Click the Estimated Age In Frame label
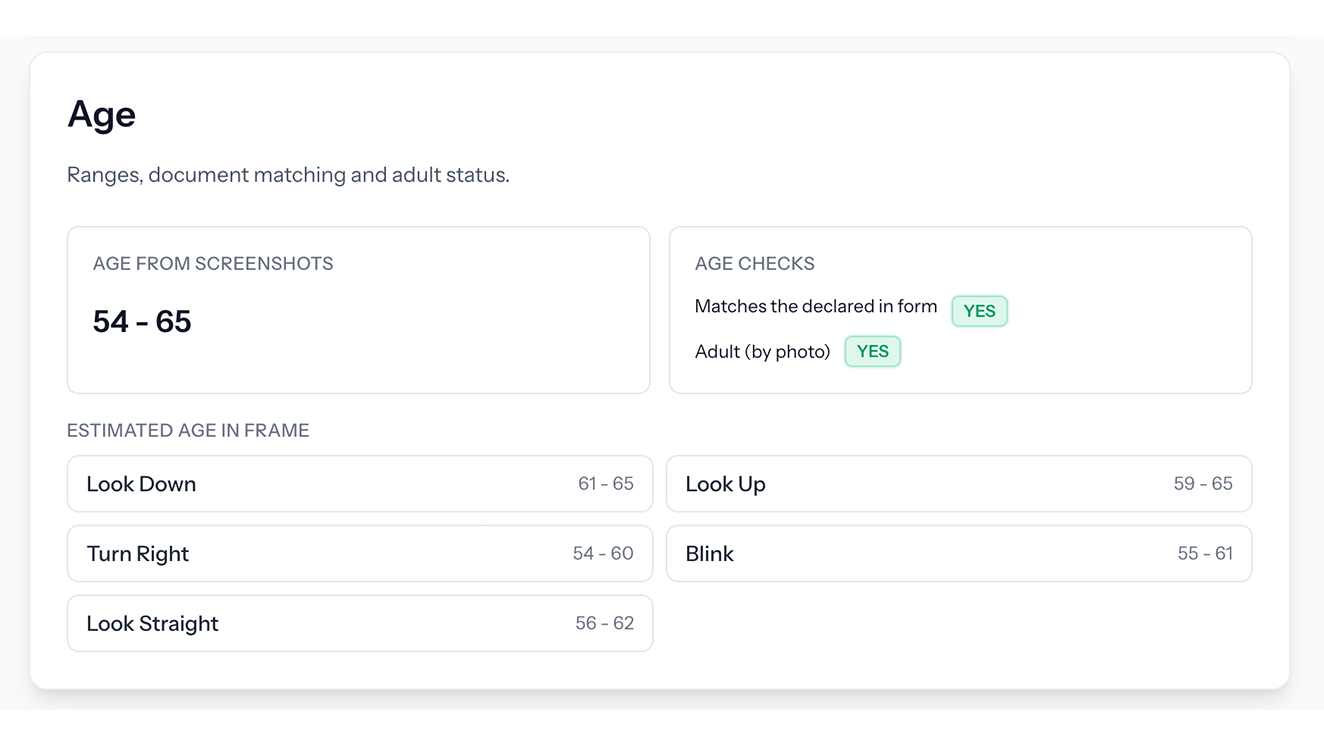This screenshot has height=746, width=1324. (188, 431)
